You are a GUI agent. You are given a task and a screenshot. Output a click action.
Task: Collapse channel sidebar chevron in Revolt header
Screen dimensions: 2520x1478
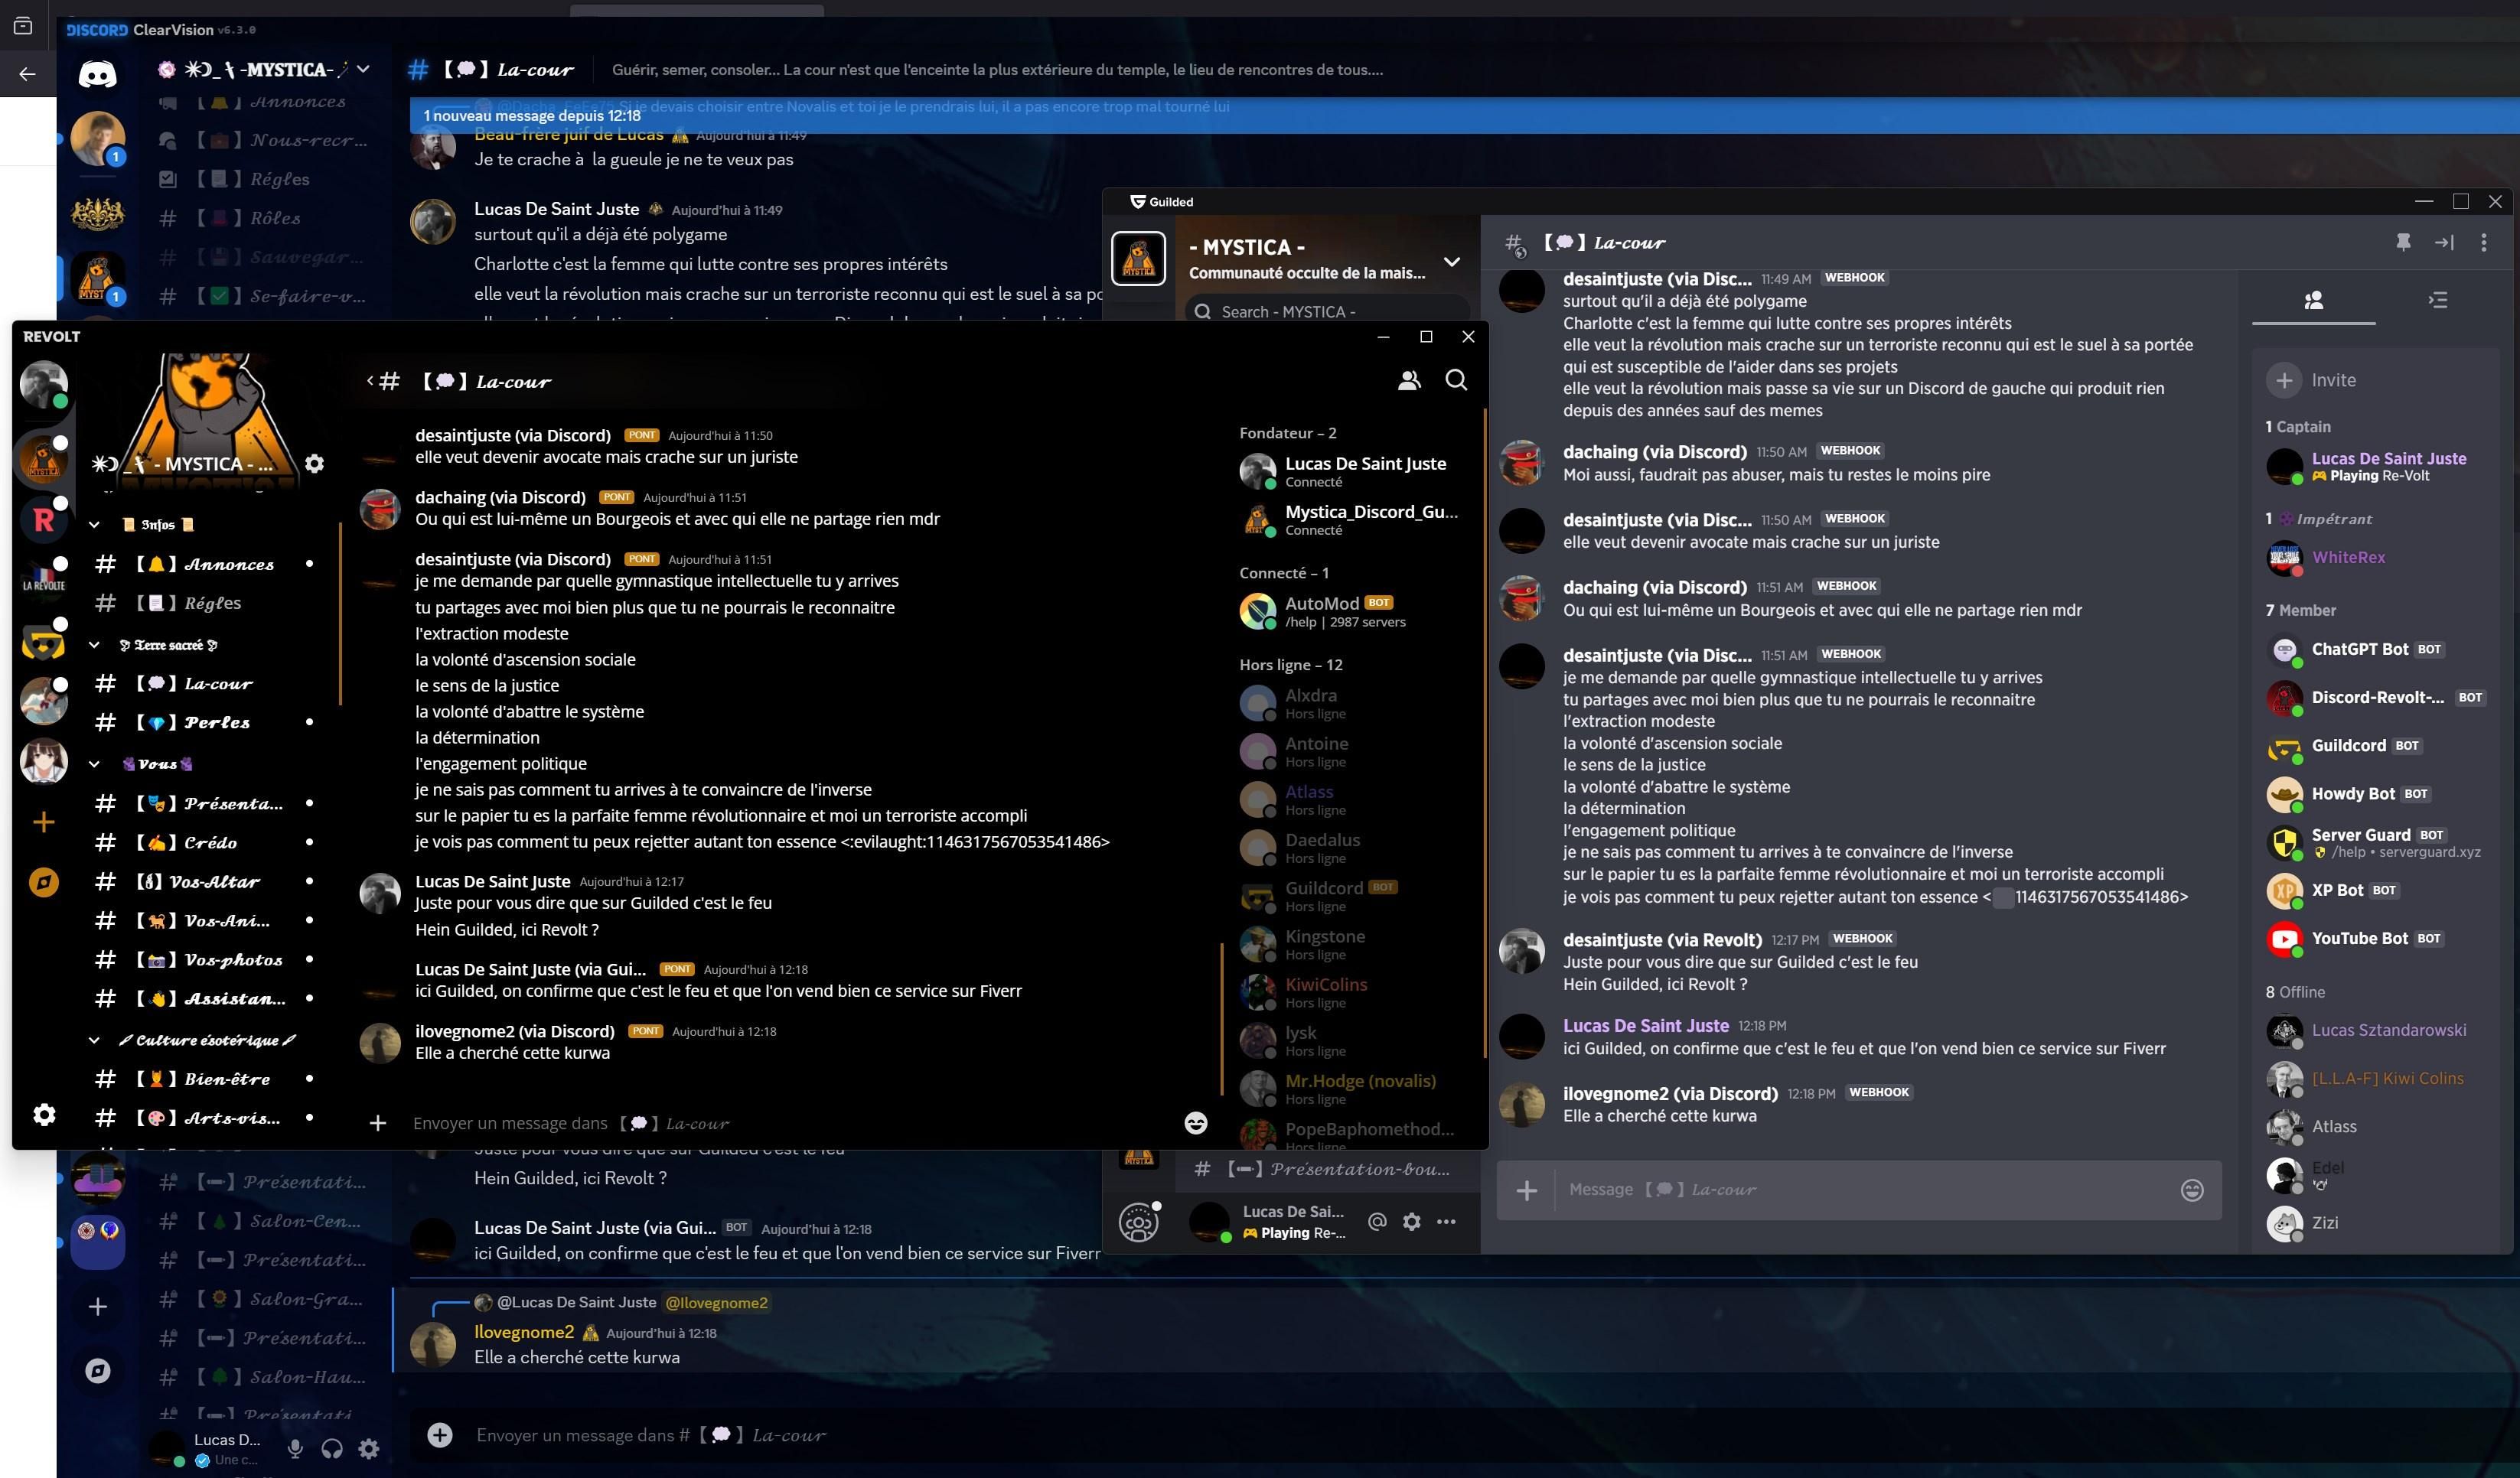(370, 380)
